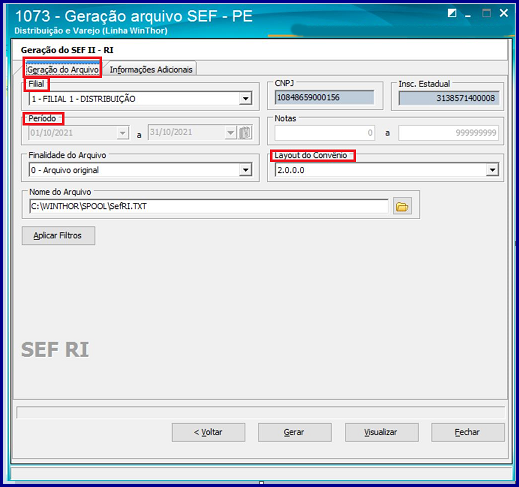The height and width of the screenshot is (487, 519).
Task: Click the Fechar button
Action: [x=468, y=432]
